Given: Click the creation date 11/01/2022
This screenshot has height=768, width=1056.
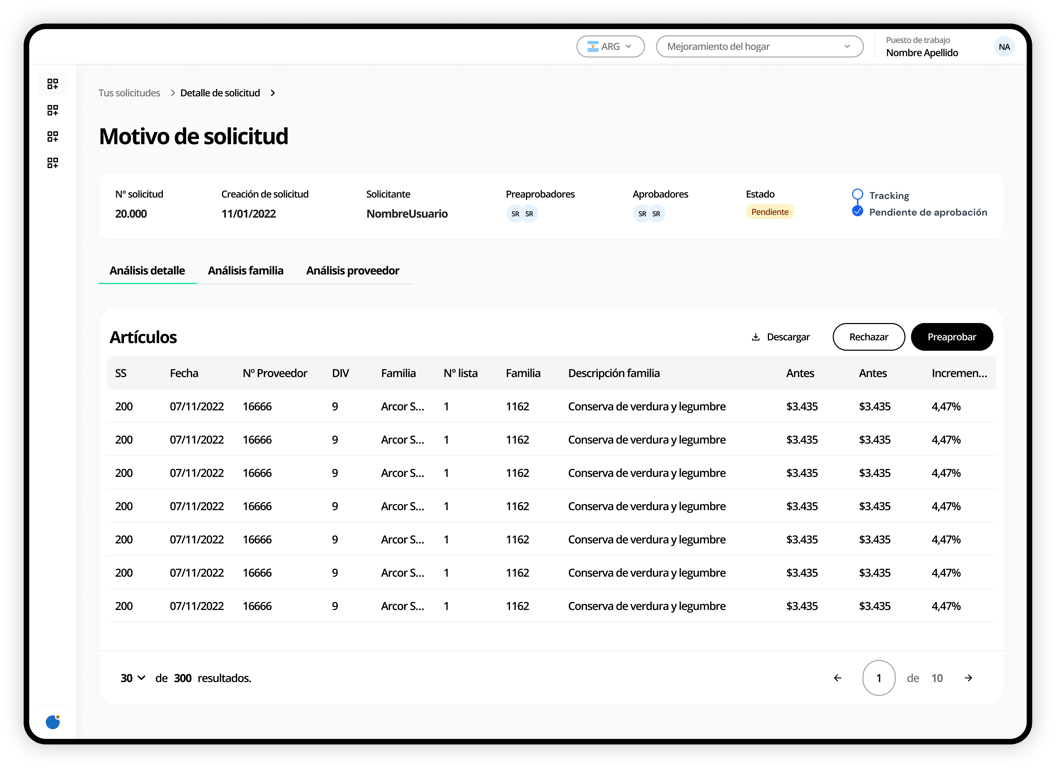Looking at the screenshot, I should point(249,214).
